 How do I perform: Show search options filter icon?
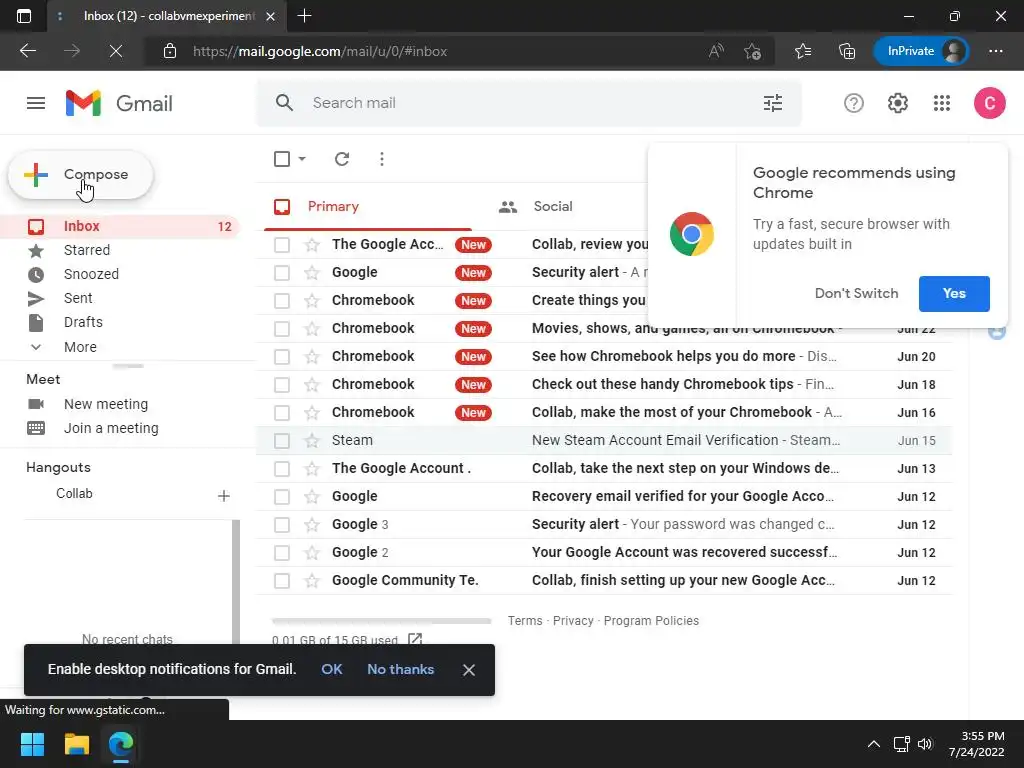(x=773, y=103)
